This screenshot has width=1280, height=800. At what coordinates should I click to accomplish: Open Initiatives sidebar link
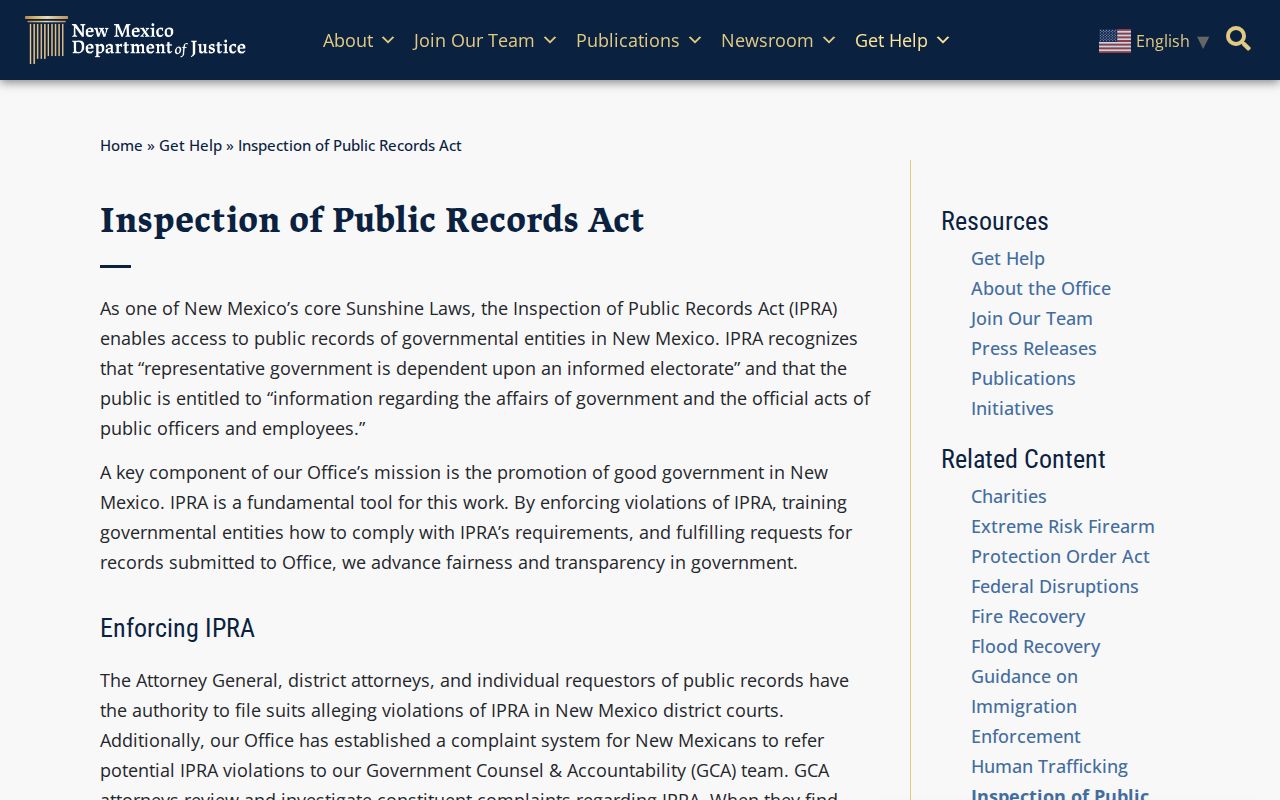pyautogui.click(x=1012, y=408)
